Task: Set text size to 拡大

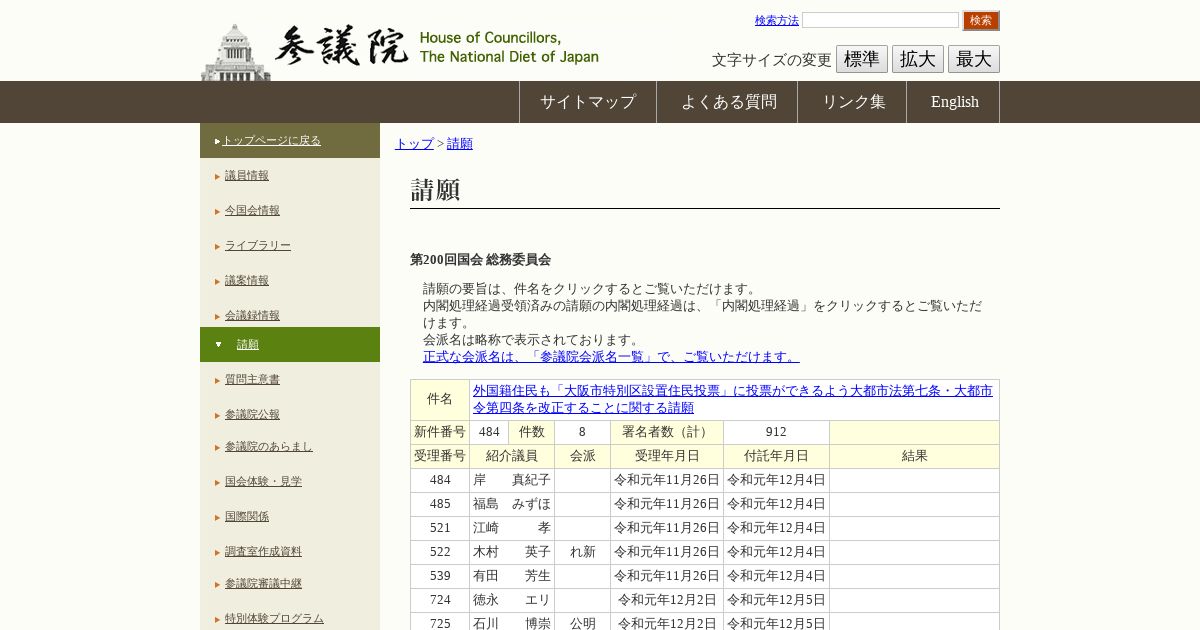Action: [917, 59]
